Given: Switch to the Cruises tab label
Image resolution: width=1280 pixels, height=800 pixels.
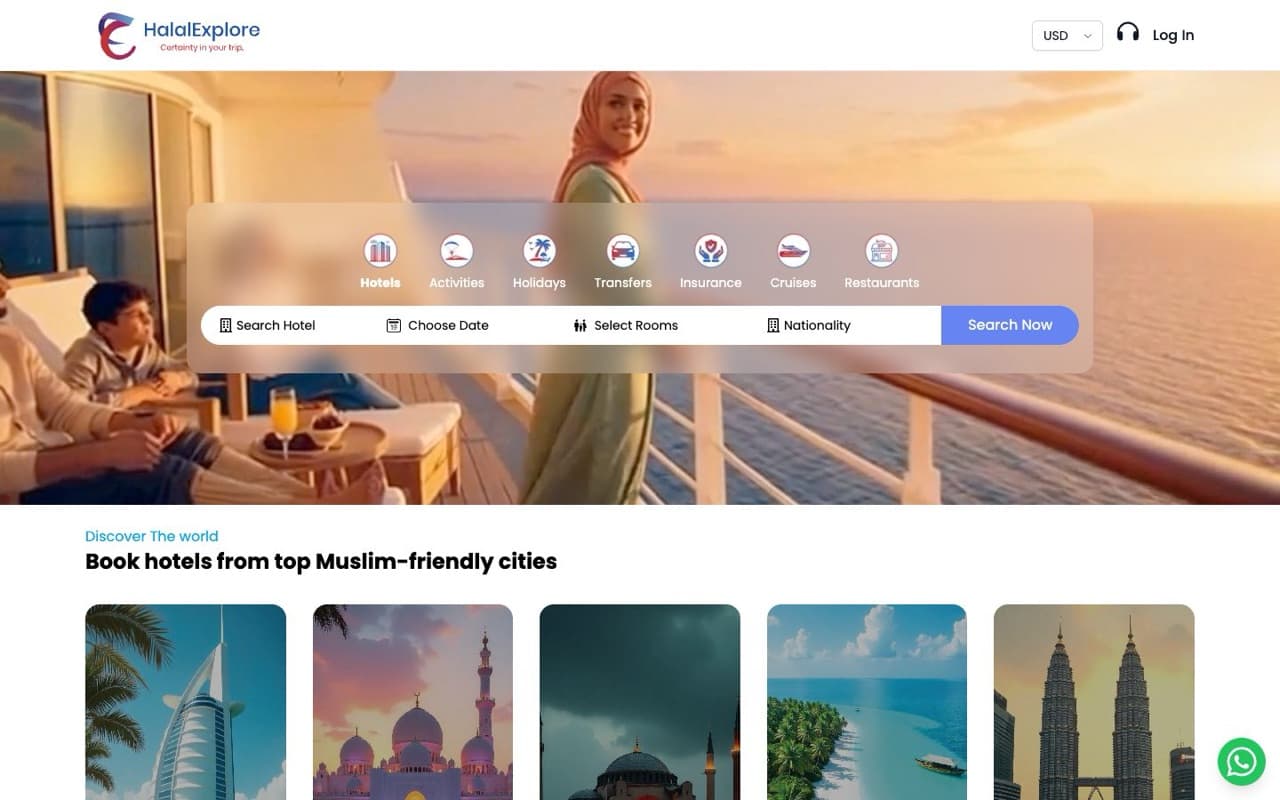Looking at the screenshot, I should pyautogui.click(x=793, y=283).
